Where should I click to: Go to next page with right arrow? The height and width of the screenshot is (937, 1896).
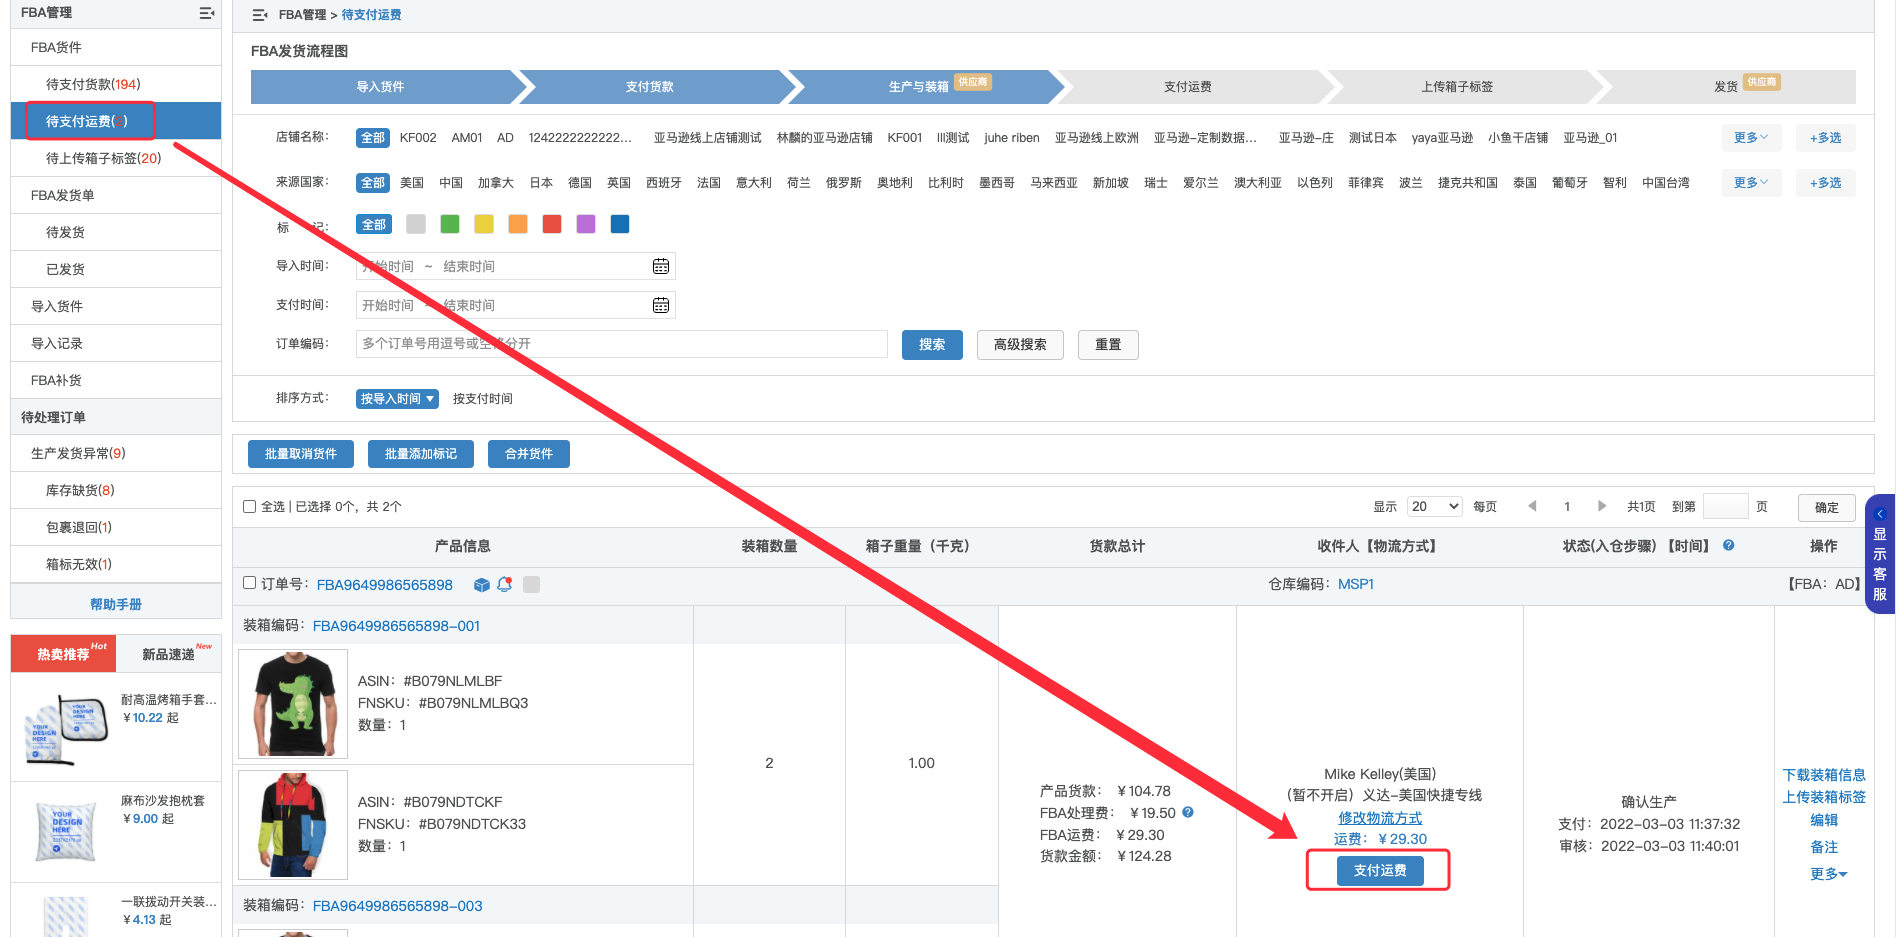click(x=1601, y=506)
